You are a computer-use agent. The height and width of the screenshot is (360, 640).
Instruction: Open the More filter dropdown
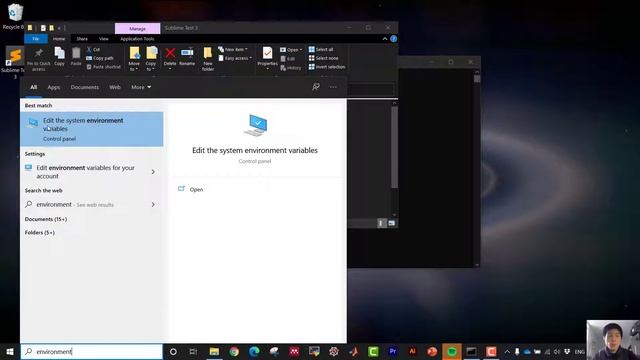click(x=141, y=87)
